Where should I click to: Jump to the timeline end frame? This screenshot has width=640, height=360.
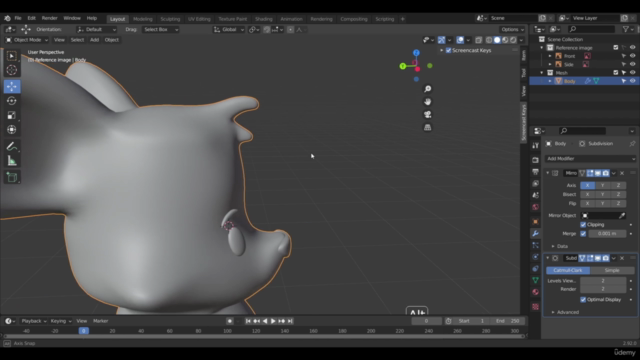pos(290,321)
